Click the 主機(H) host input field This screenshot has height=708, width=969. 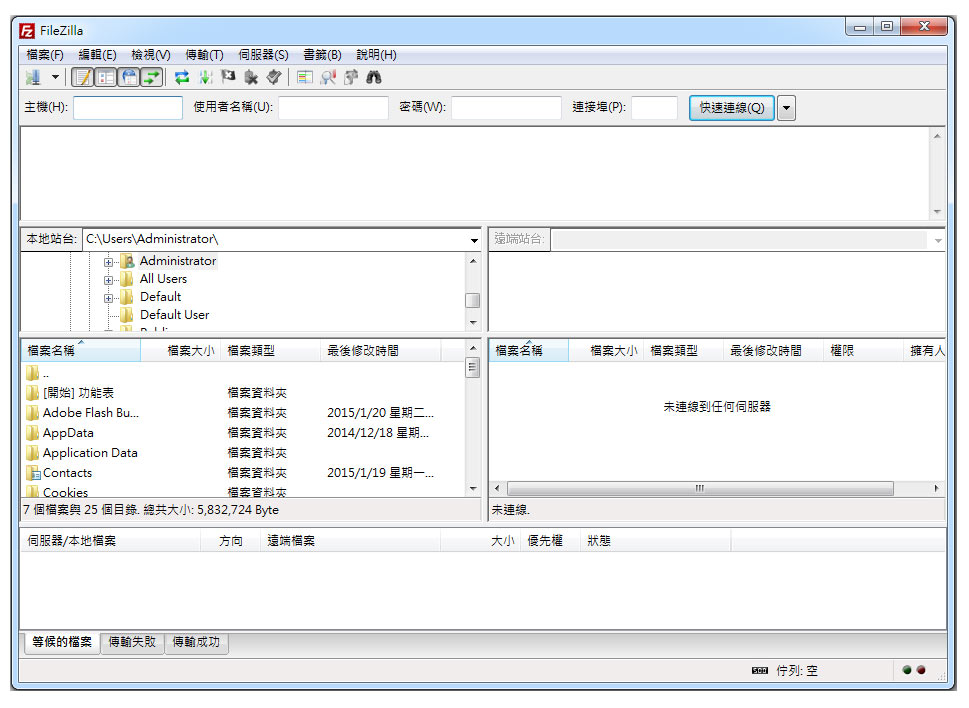pos(128,107)
